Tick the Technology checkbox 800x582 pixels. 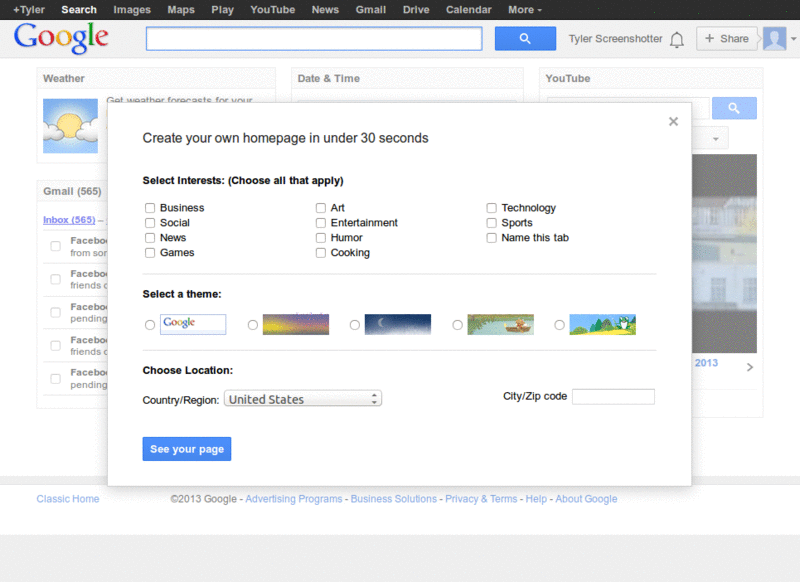(491, 208)
